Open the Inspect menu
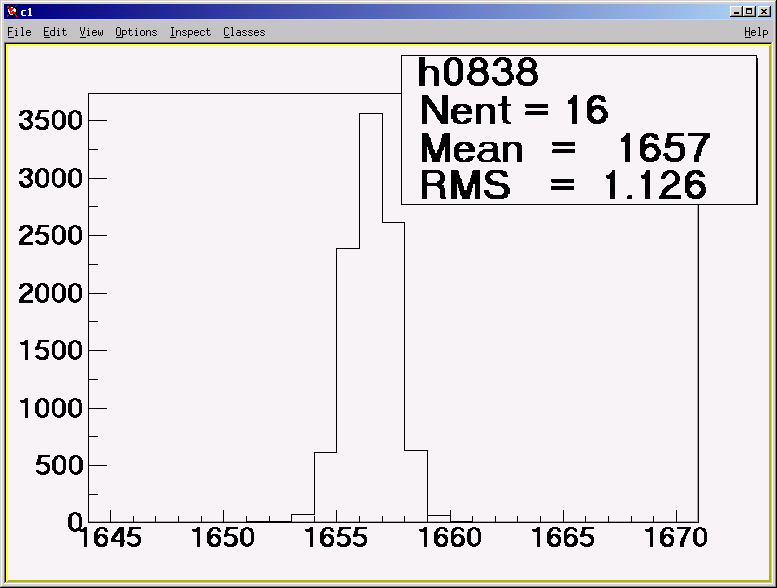 coord(190,32)
